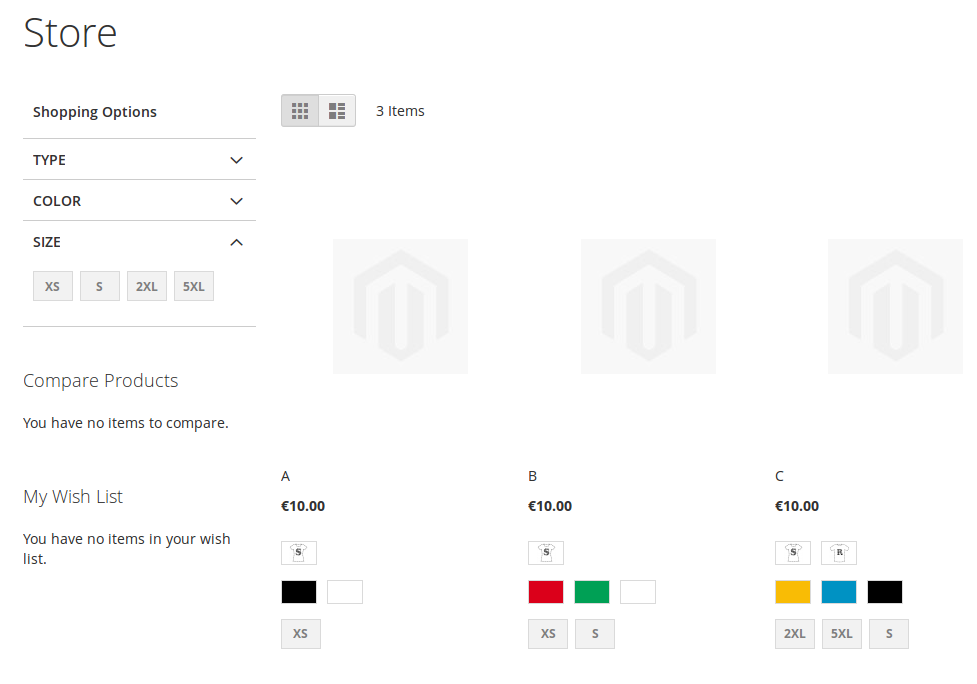The height and width of the screenshot is (684, 977).
Task: Open product A's Magento placeholder image
Action: pos(400,306)
